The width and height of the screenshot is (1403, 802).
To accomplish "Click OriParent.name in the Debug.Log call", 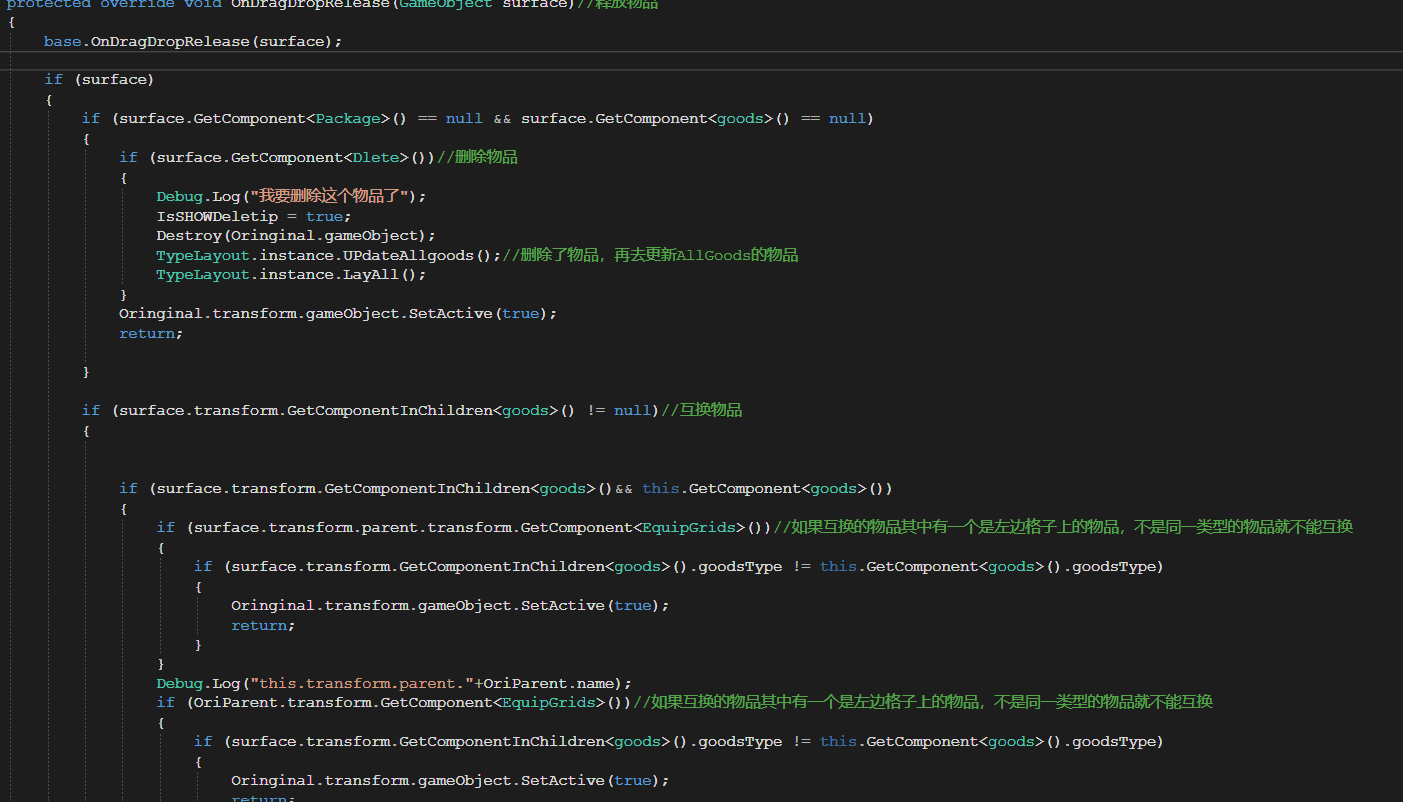I will tap(549, 683).
